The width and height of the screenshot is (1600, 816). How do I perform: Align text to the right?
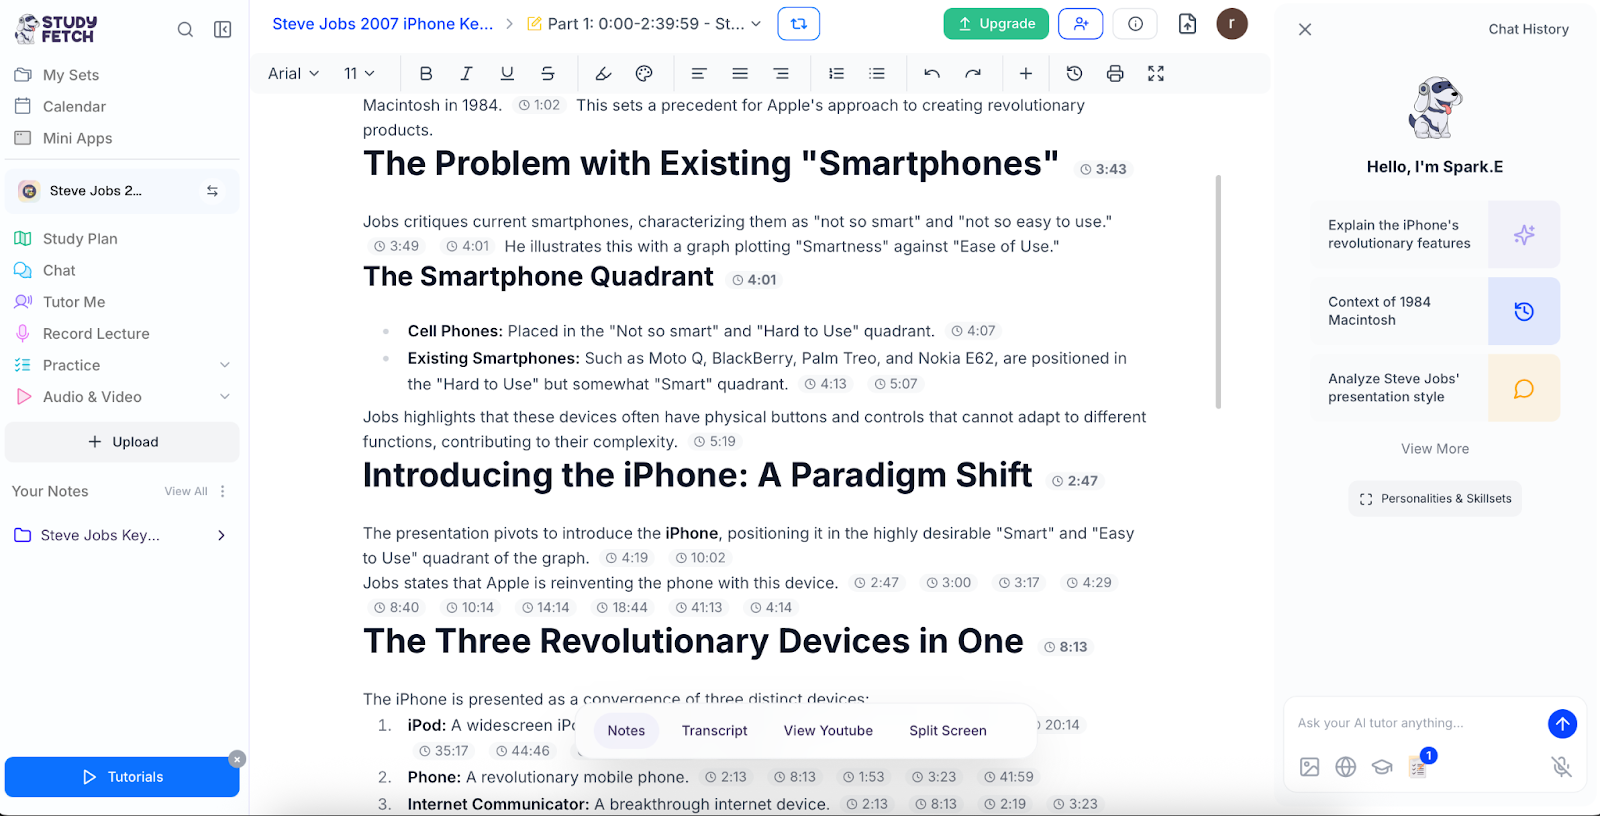(x=781, y=73)
